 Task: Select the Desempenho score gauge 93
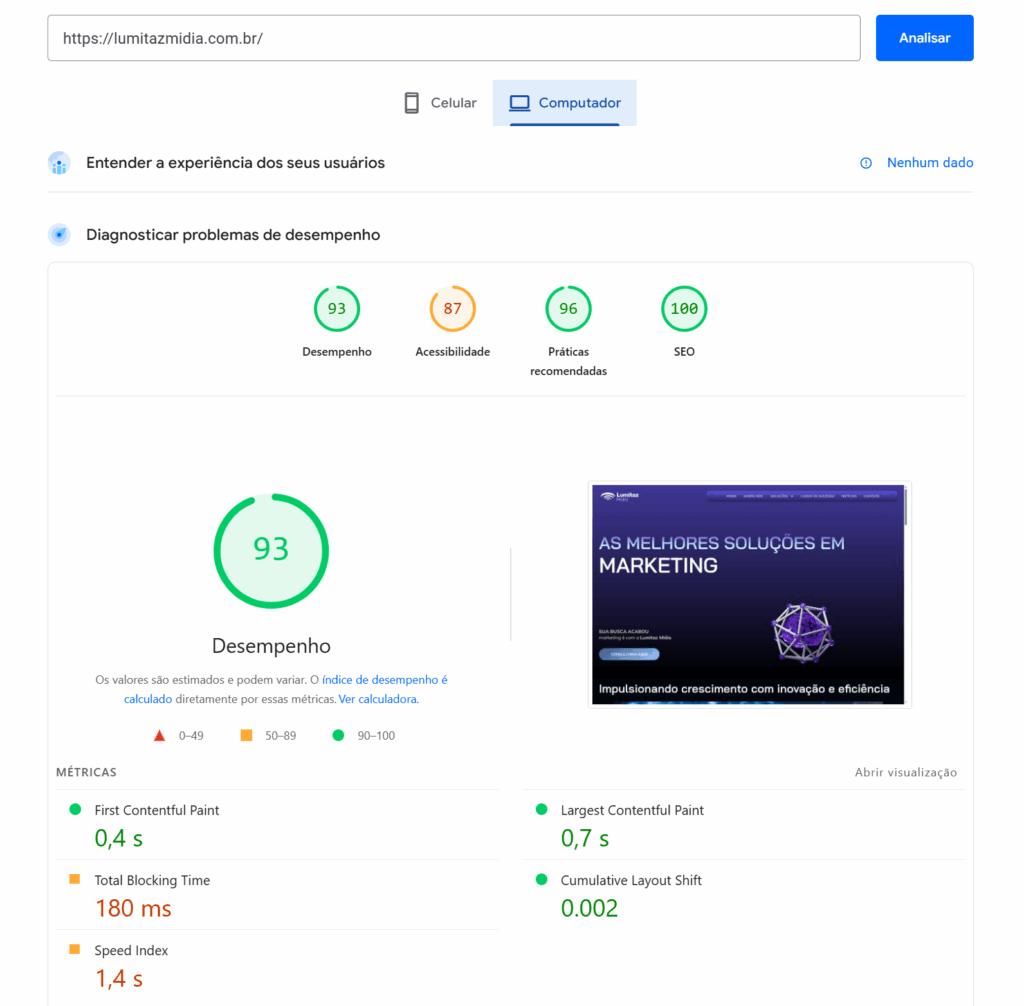tap(337, 309)
